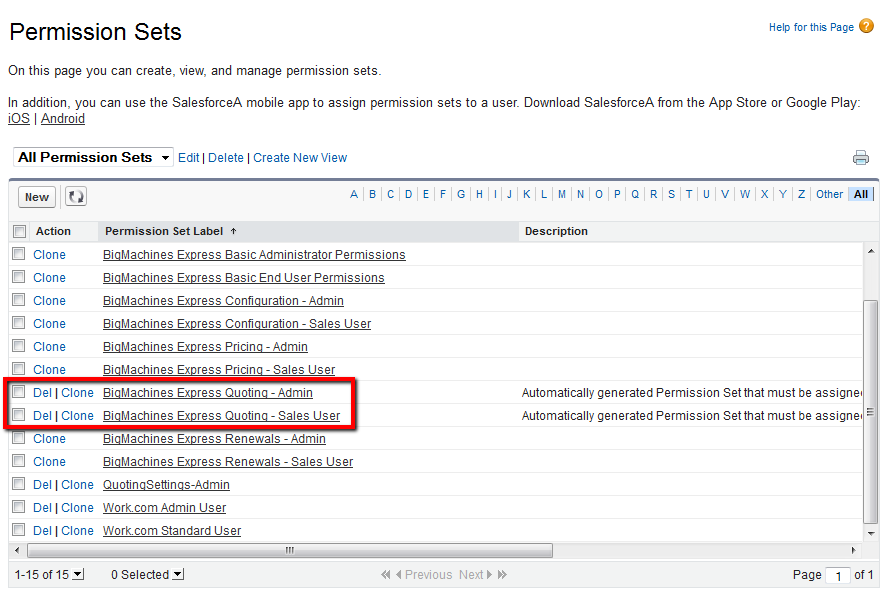This screenshot has height=597, width=889.
Task: Select the Other alphabet filter
Action: [829, 195]
